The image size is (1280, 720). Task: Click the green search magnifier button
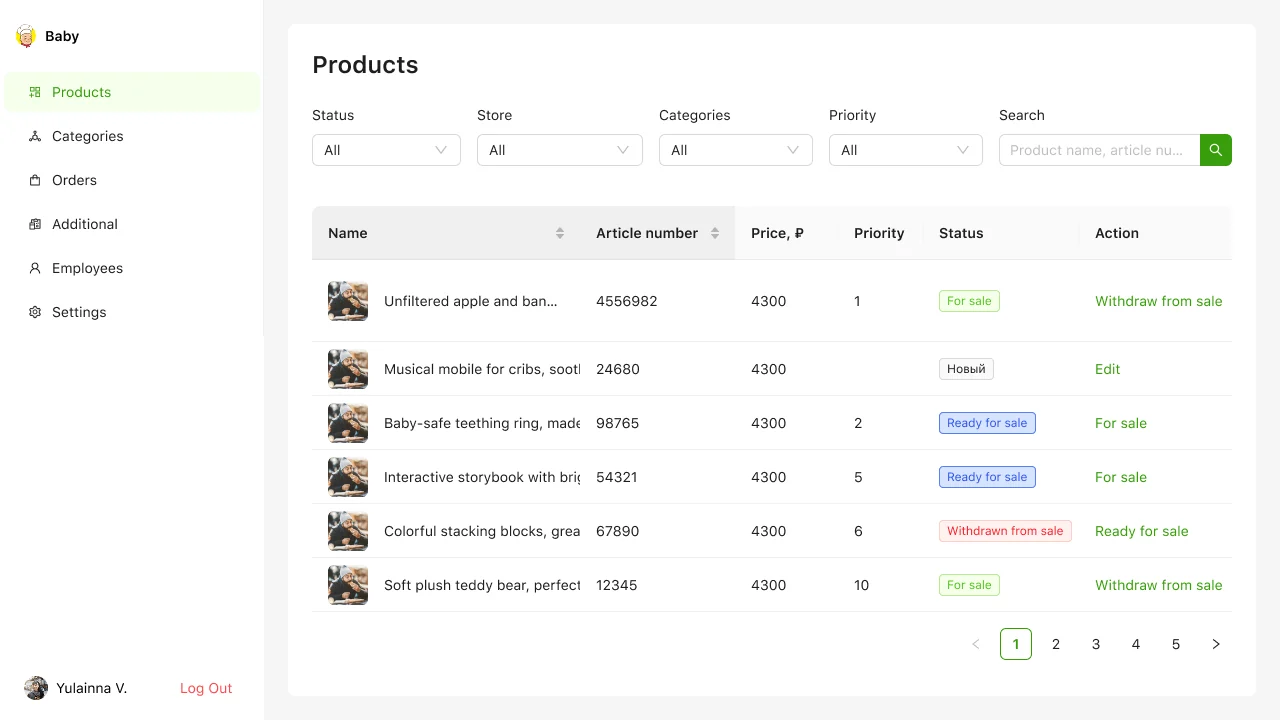click(x=1216, y=150)
